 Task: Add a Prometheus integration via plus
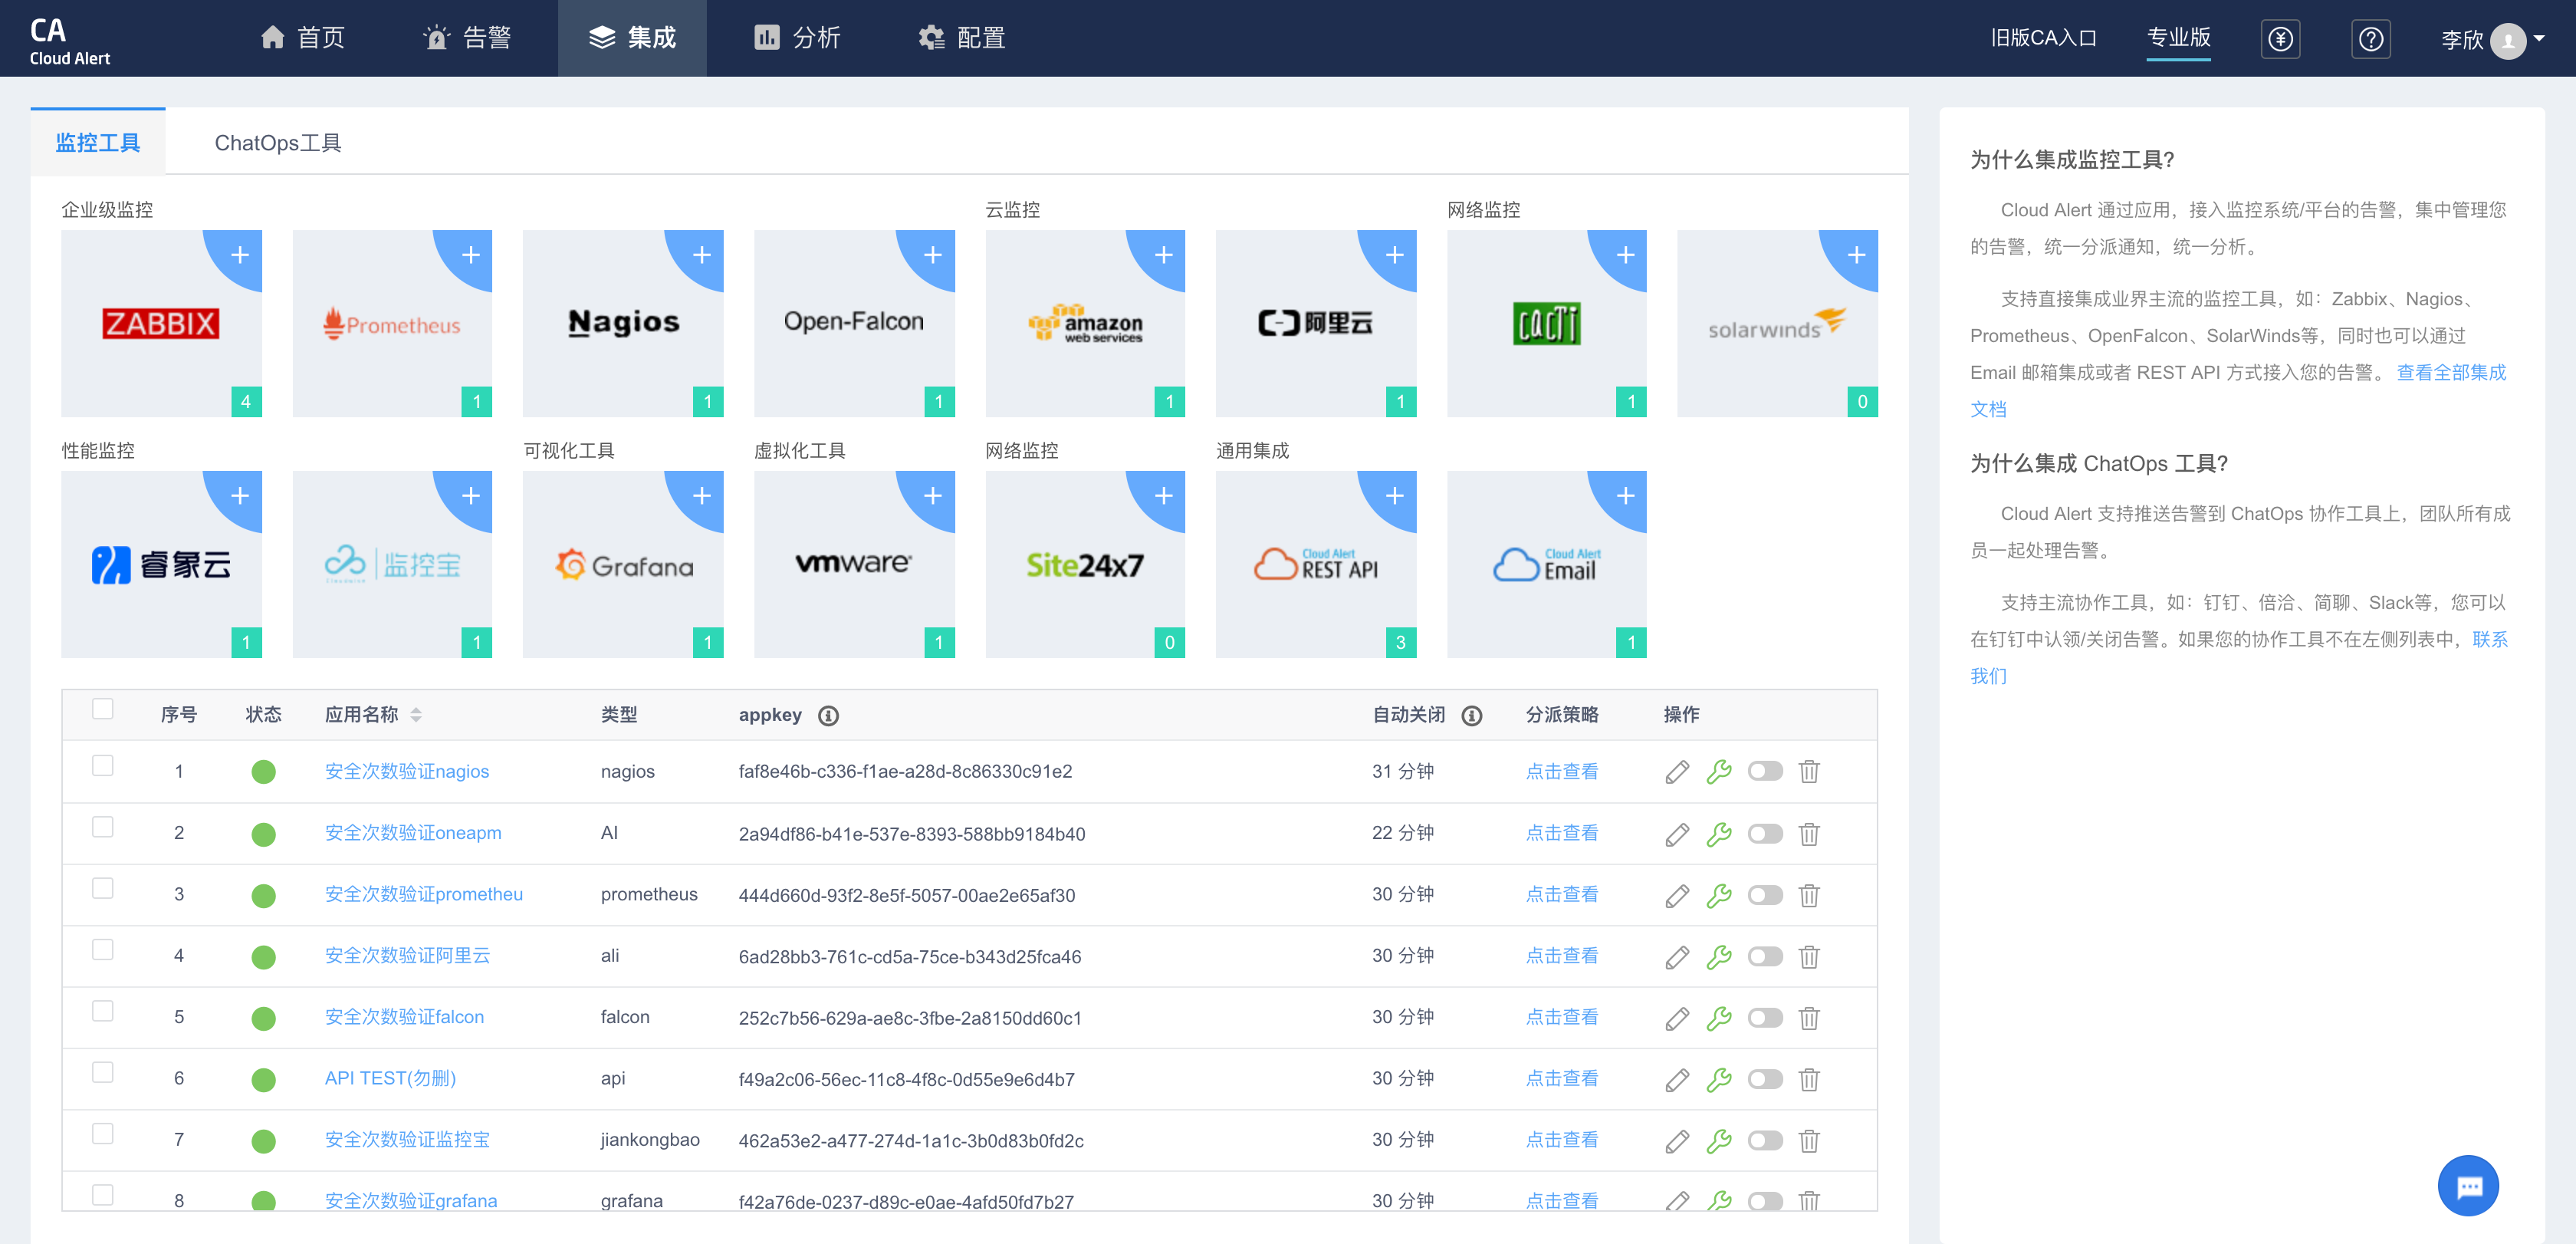471,255
